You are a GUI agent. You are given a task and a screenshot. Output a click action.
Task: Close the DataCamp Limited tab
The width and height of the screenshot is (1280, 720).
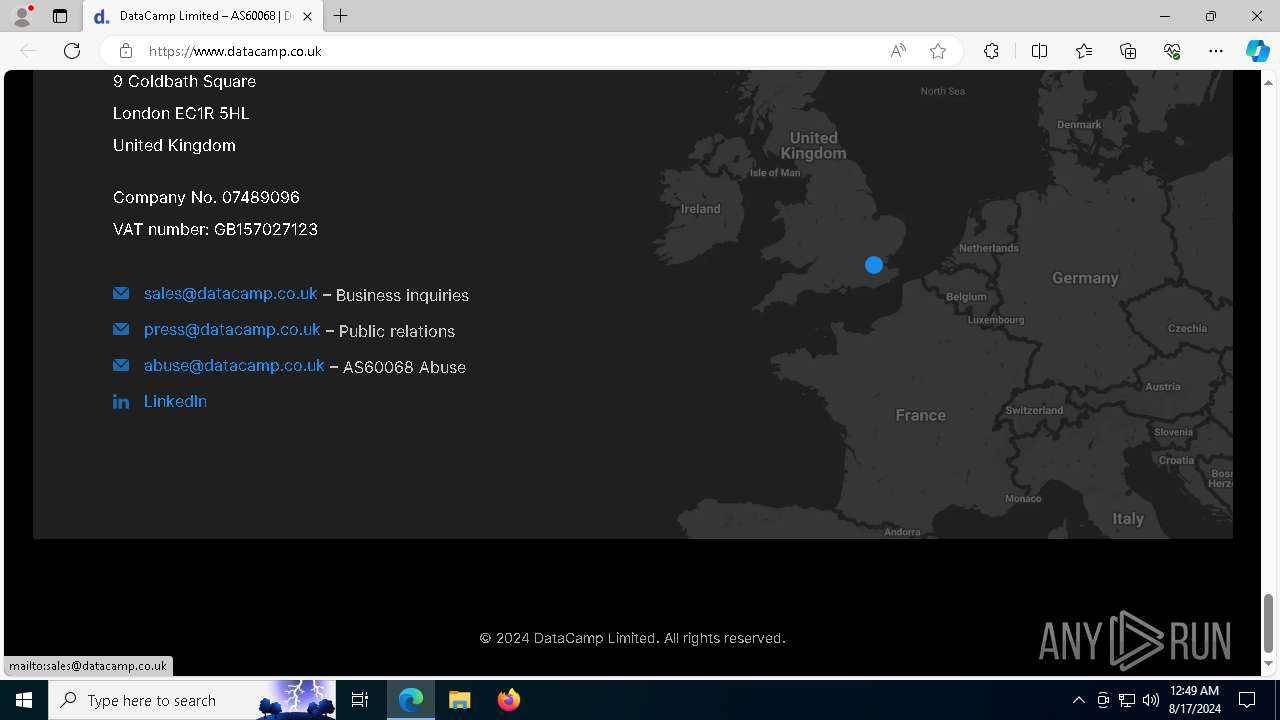308,16
